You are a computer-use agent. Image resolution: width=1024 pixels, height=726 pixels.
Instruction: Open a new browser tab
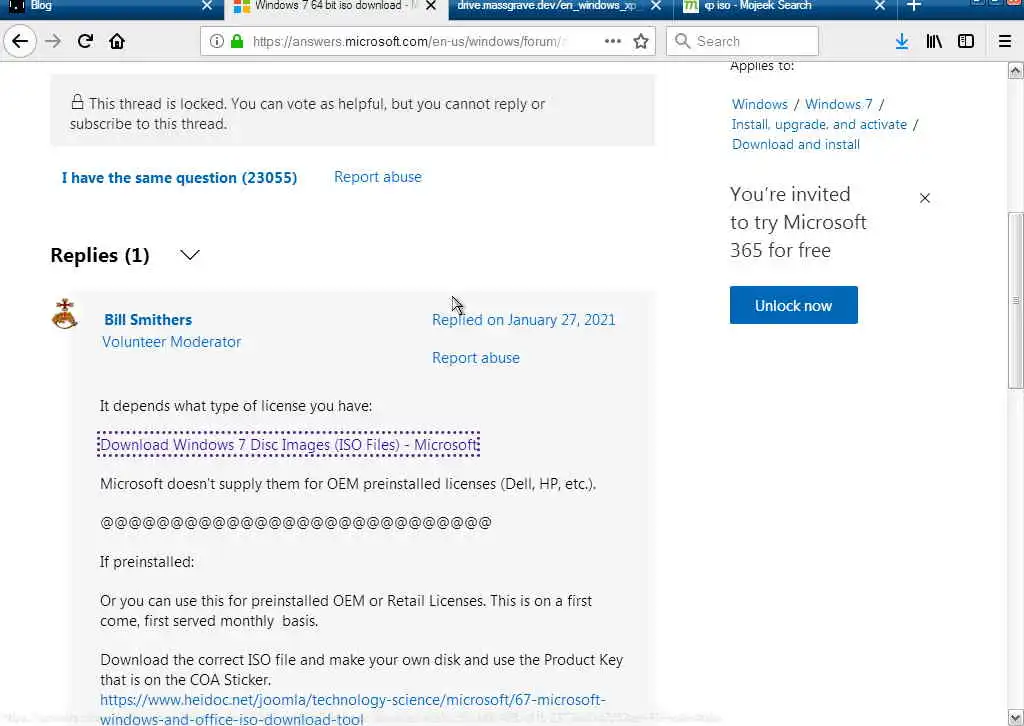914,6
